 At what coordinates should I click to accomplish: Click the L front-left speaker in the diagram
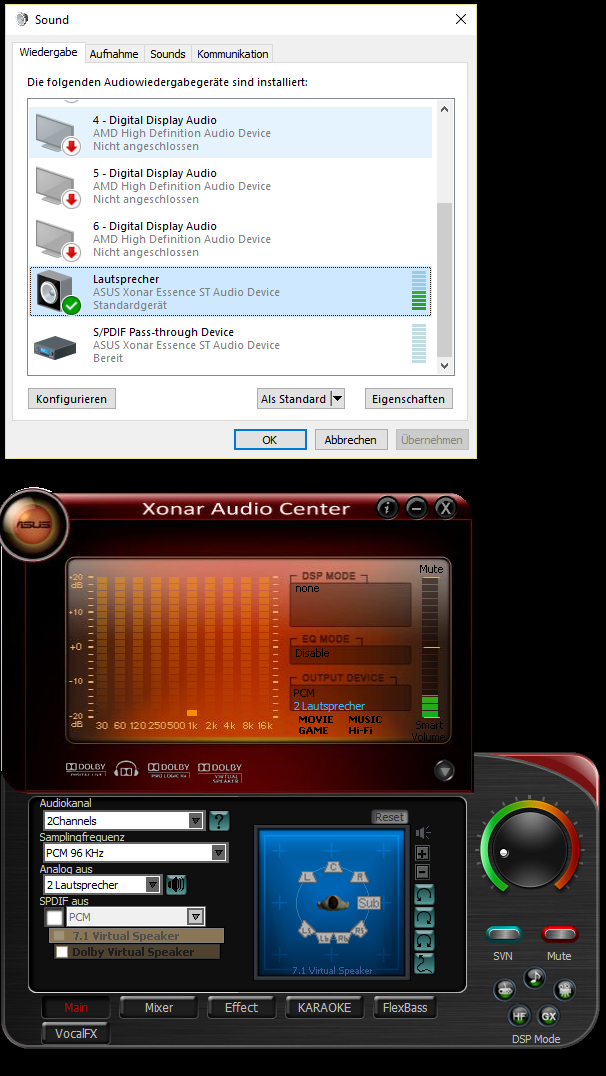point(307,877)
